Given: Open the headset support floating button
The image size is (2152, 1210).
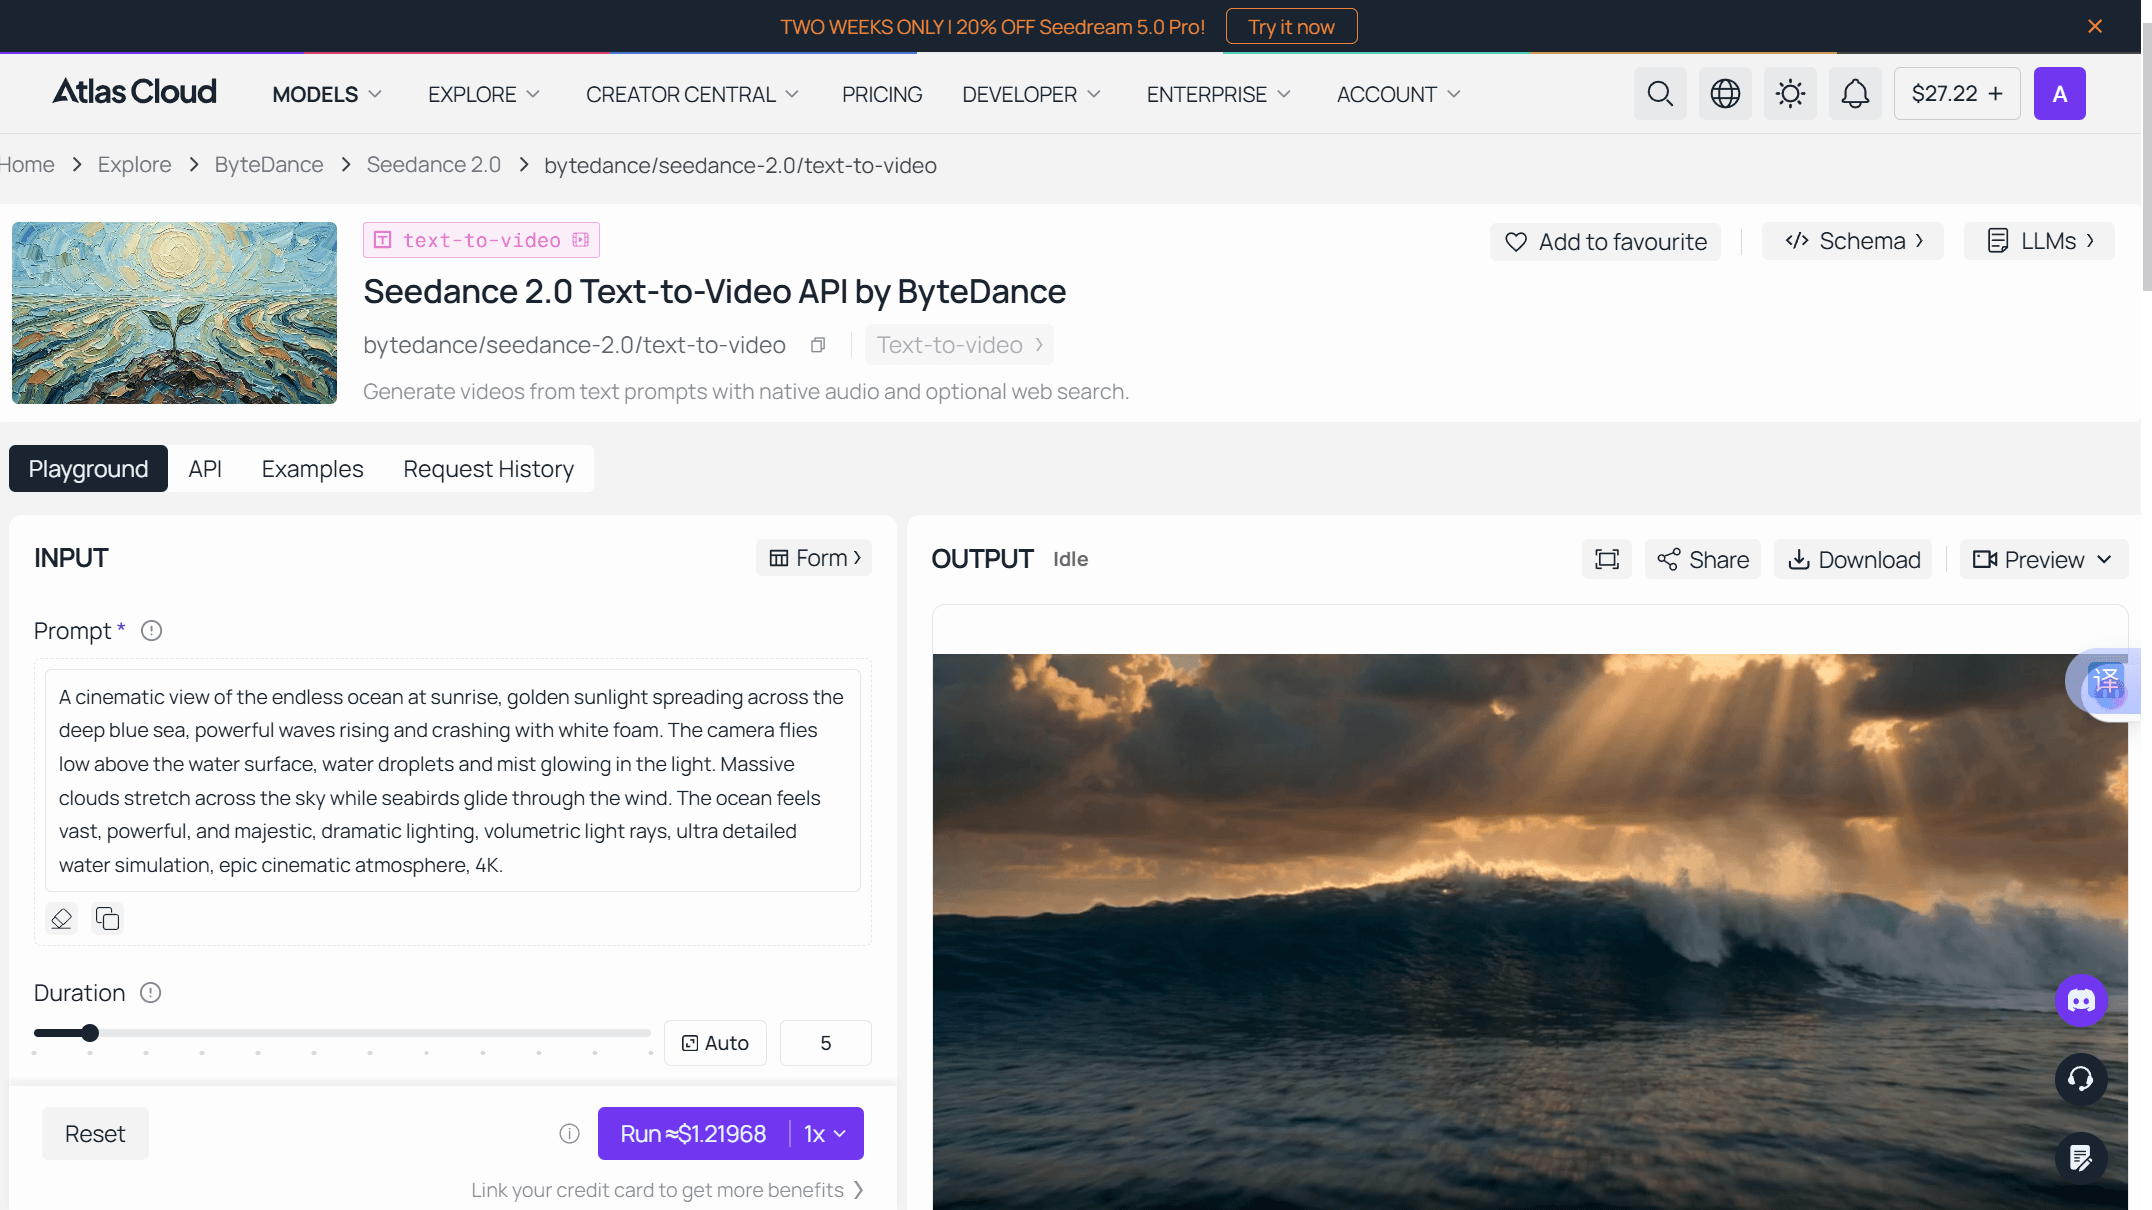Looking at the screenshot, I should (2081, 1079).
